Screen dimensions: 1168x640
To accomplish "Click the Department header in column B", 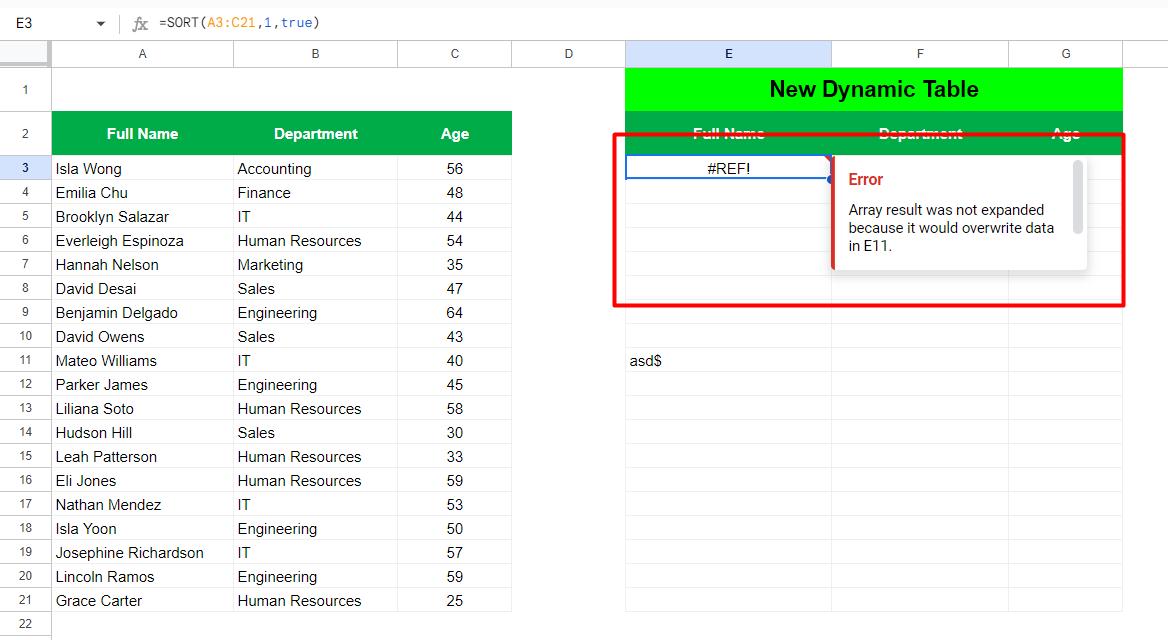I will point(316,133).
